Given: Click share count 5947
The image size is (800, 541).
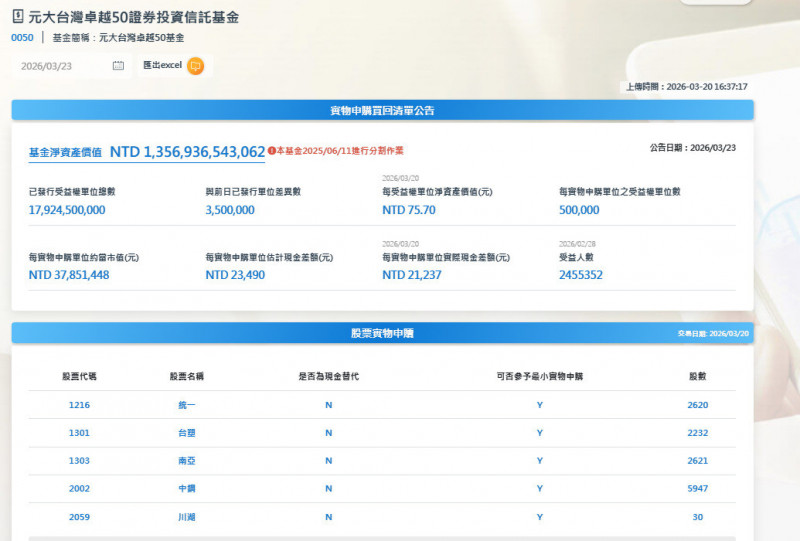Looking at the screenshot, I should click(x=697, y=488).
